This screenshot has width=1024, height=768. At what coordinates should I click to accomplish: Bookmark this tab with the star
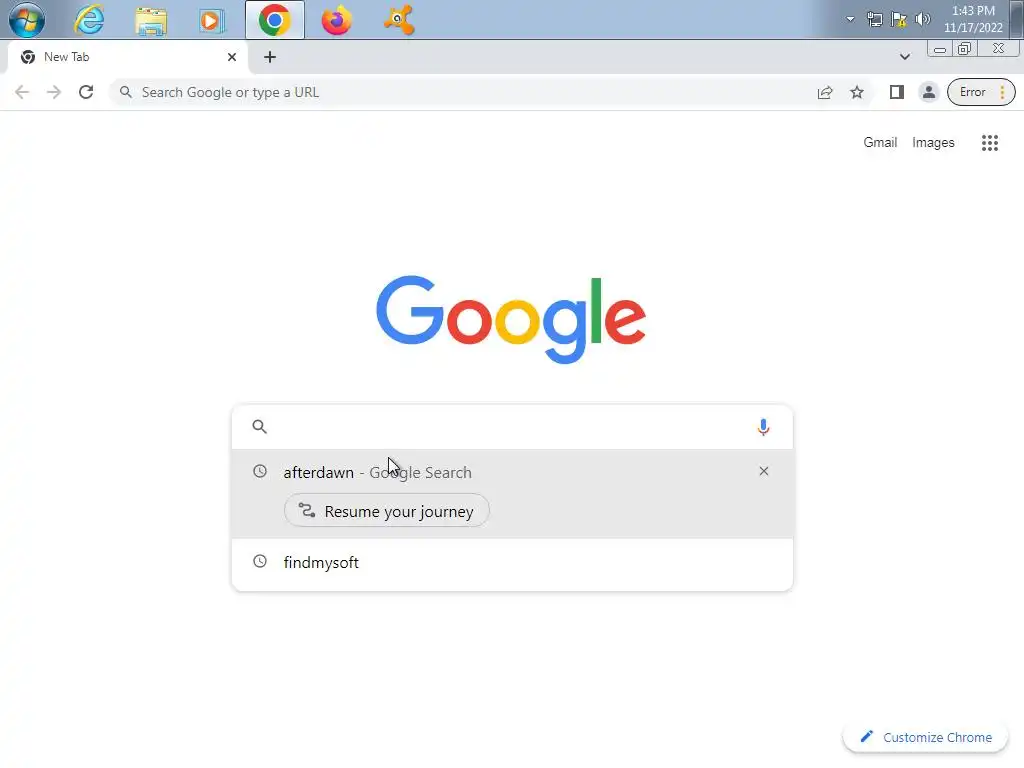(x=857, y=92)
